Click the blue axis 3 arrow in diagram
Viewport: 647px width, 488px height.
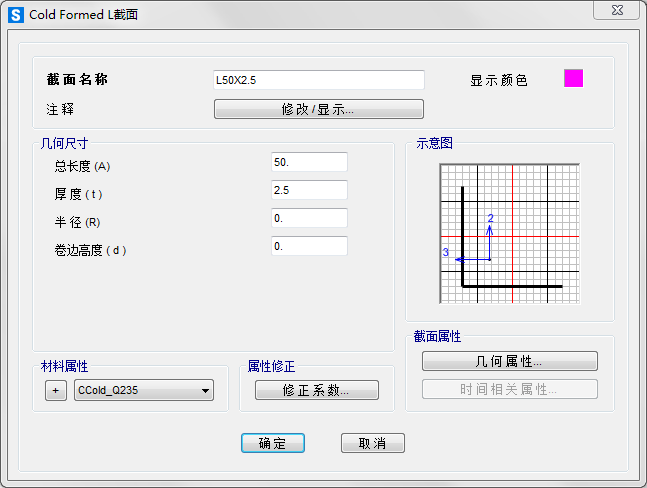tap(461, 259)
